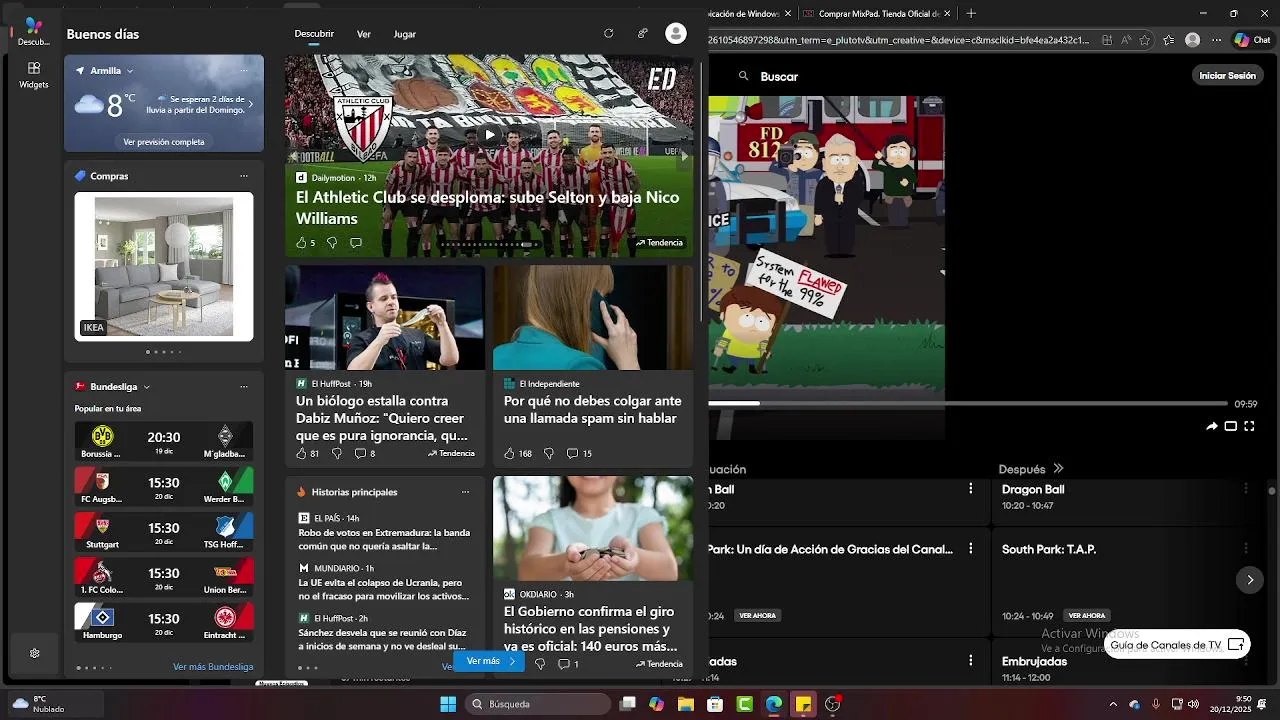
Task: Go to next featured story arrow
Action: point(684,156)
